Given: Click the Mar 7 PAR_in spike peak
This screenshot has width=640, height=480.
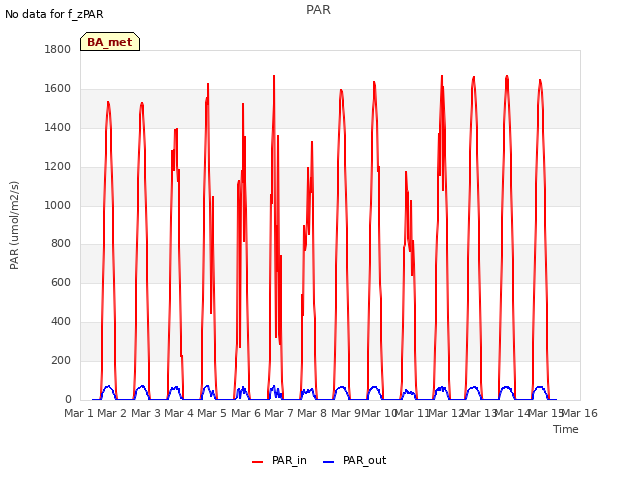Looking at the screenshot, I should click(274, 76).
